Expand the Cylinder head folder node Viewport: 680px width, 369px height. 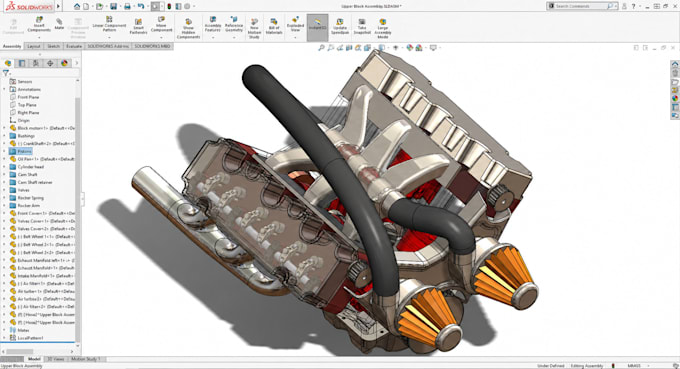pyautogui.click(x=5, y=167)
